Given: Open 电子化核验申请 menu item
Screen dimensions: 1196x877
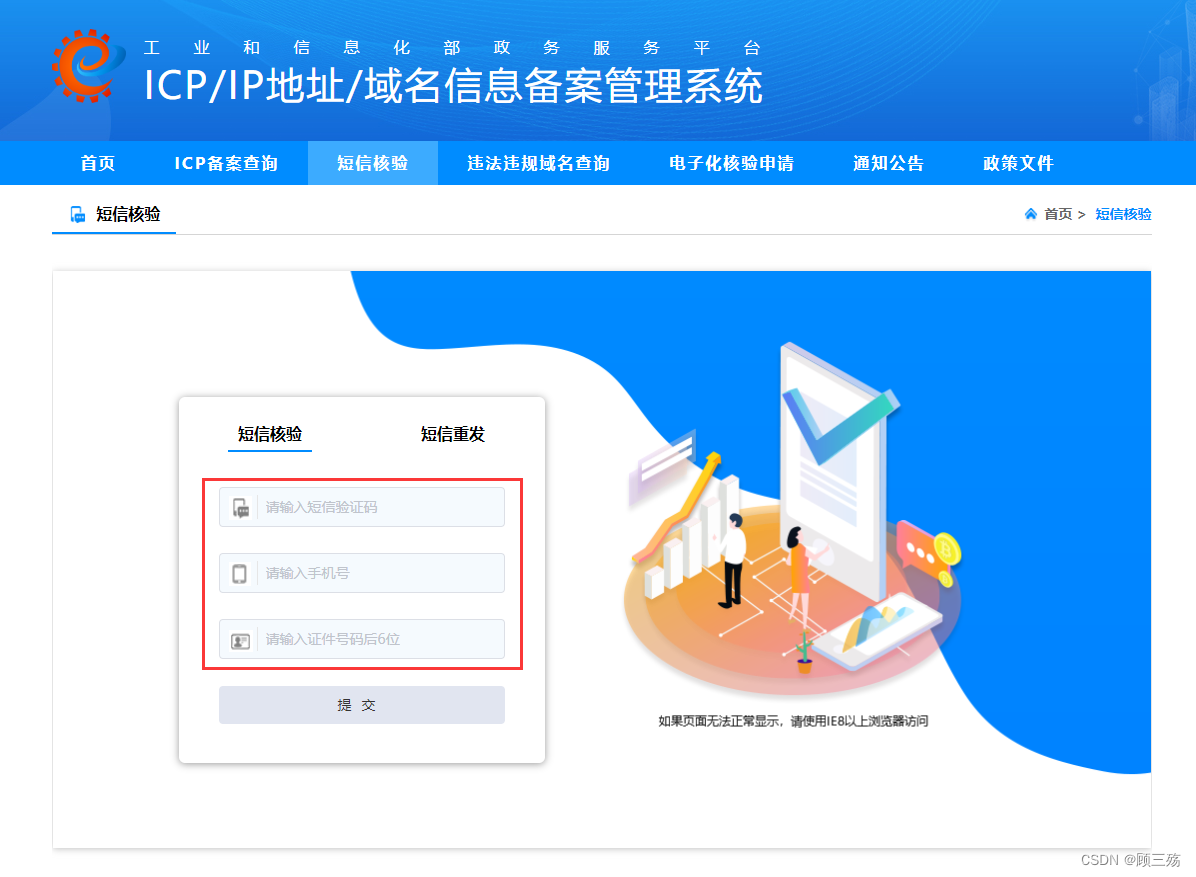Looking at the screenshot, I should pos(731,163).
